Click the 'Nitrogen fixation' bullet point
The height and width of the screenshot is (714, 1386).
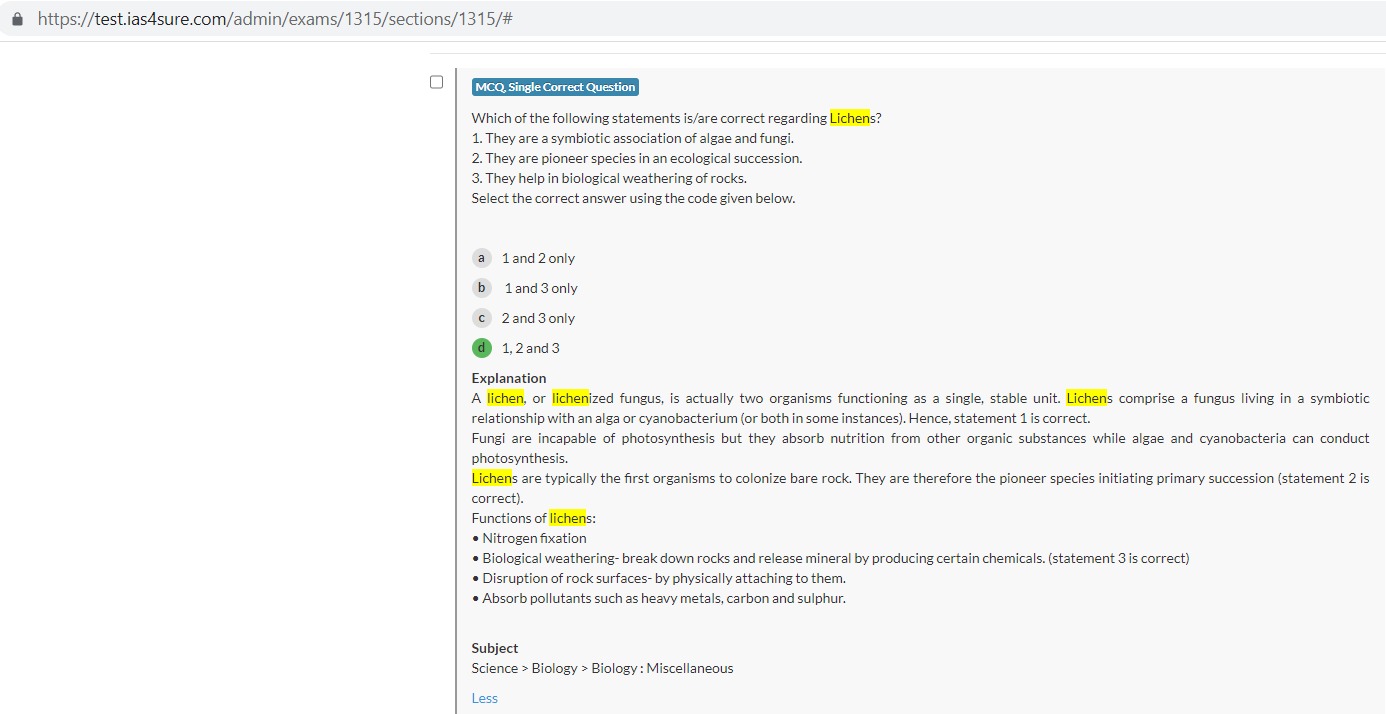pos(534,538)
